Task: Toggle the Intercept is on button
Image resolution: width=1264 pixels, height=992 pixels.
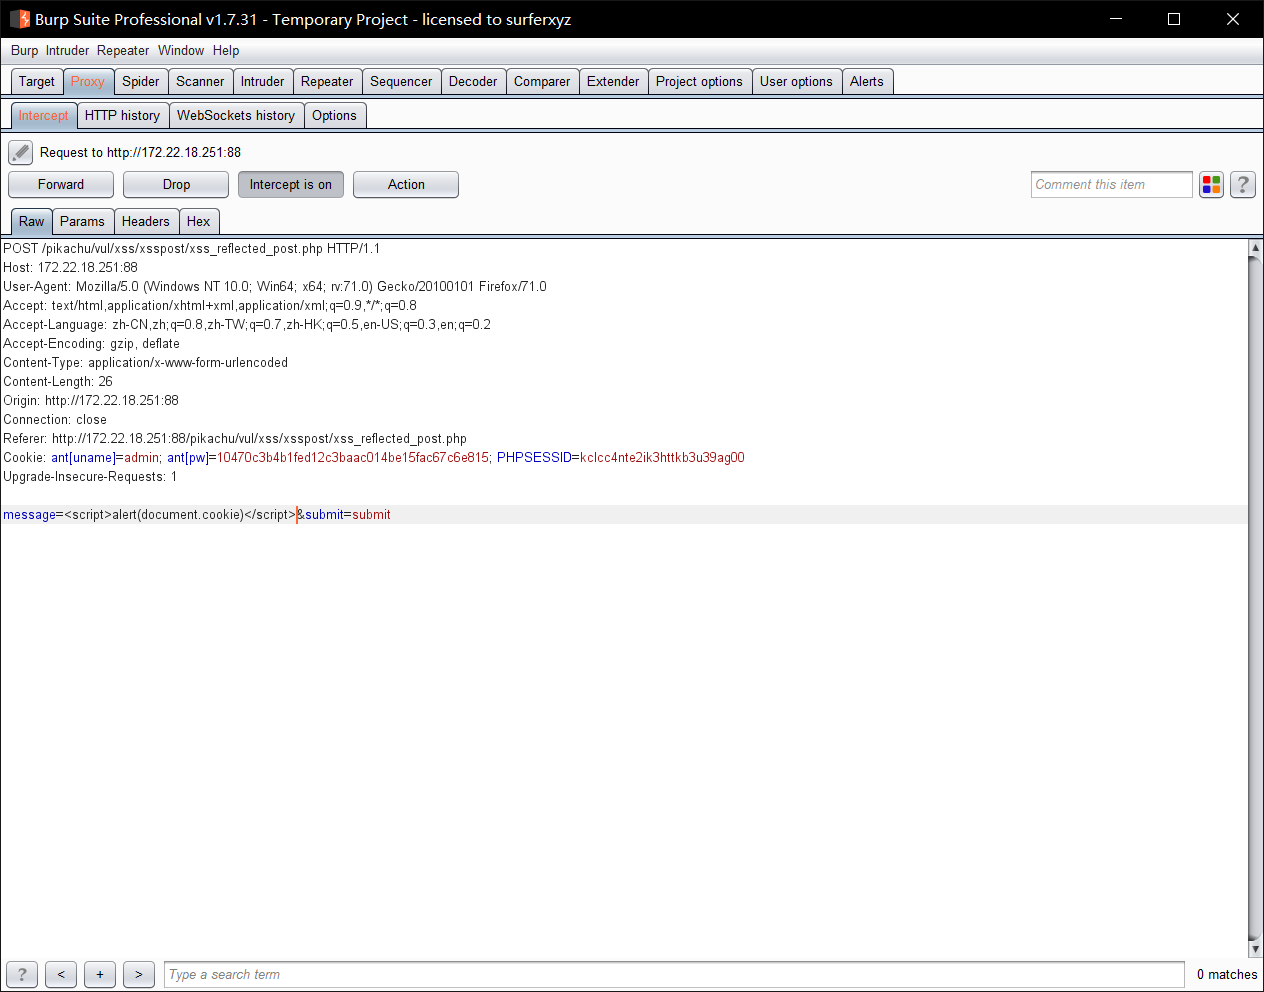Action: coord(291,184)
